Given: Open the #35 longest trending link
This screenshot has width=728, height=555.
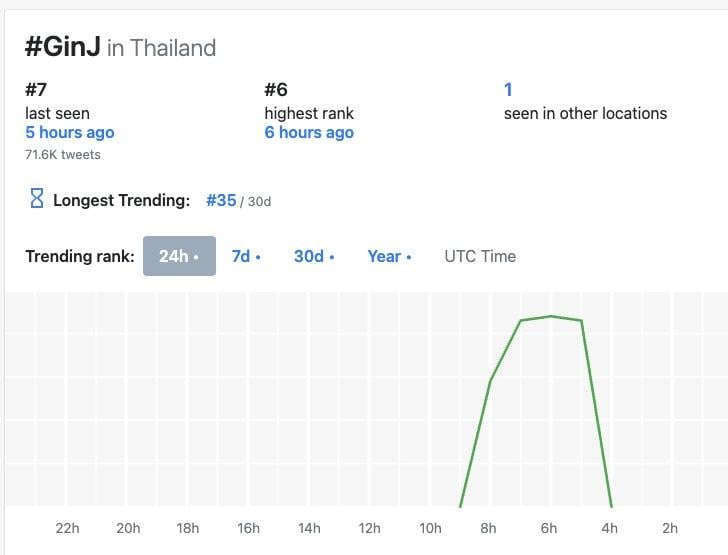Looking at the screenshot, I should pos(221,200).
